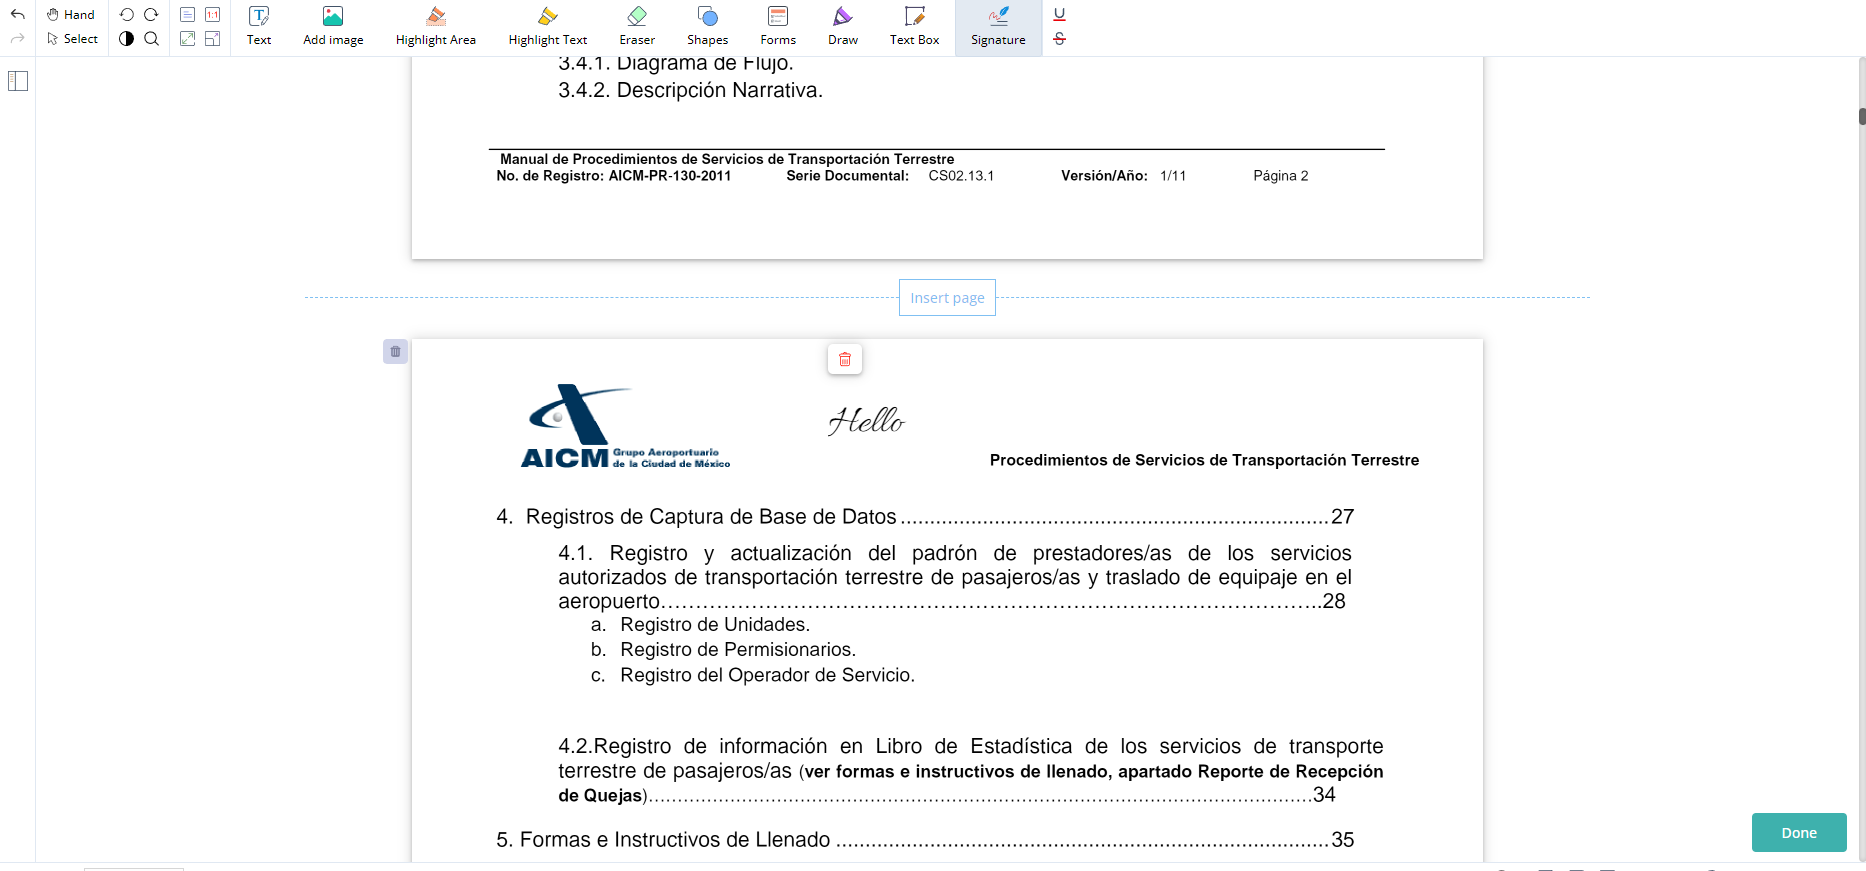Screen dimensions: 1866x871
Task: Select the Highlight Area tool
Action: [x=435, y=27]
